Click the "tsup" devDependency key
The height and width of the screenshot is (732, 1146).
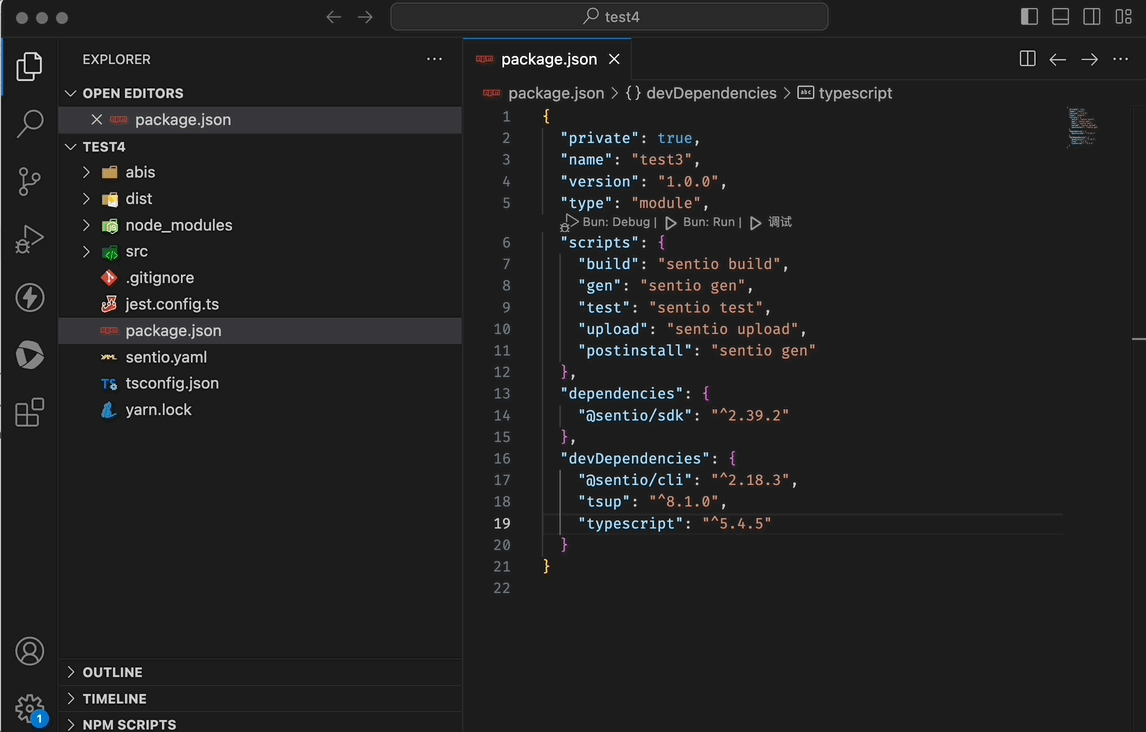pos(604,502)
